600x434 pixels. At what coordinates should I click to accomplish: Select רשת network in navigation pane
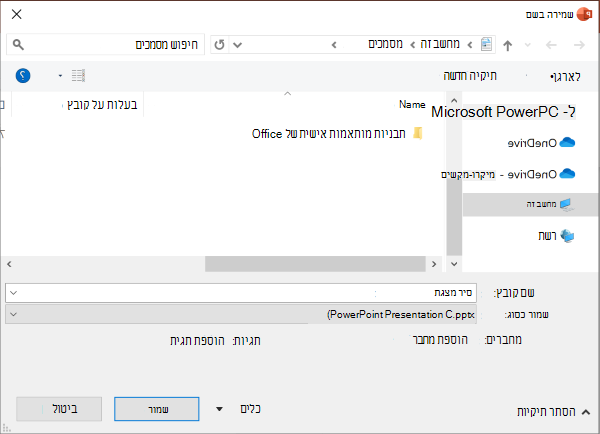pos(556,236)
